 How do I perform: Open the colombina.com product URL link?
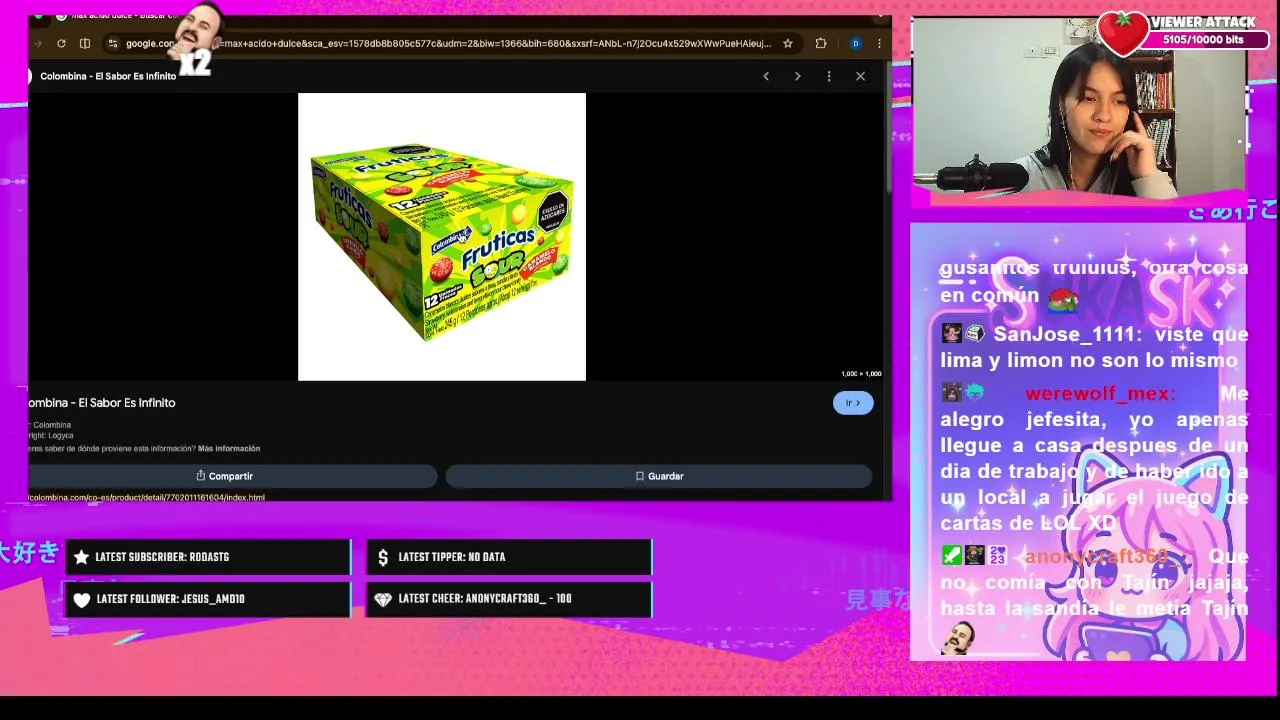coord(147,497)
